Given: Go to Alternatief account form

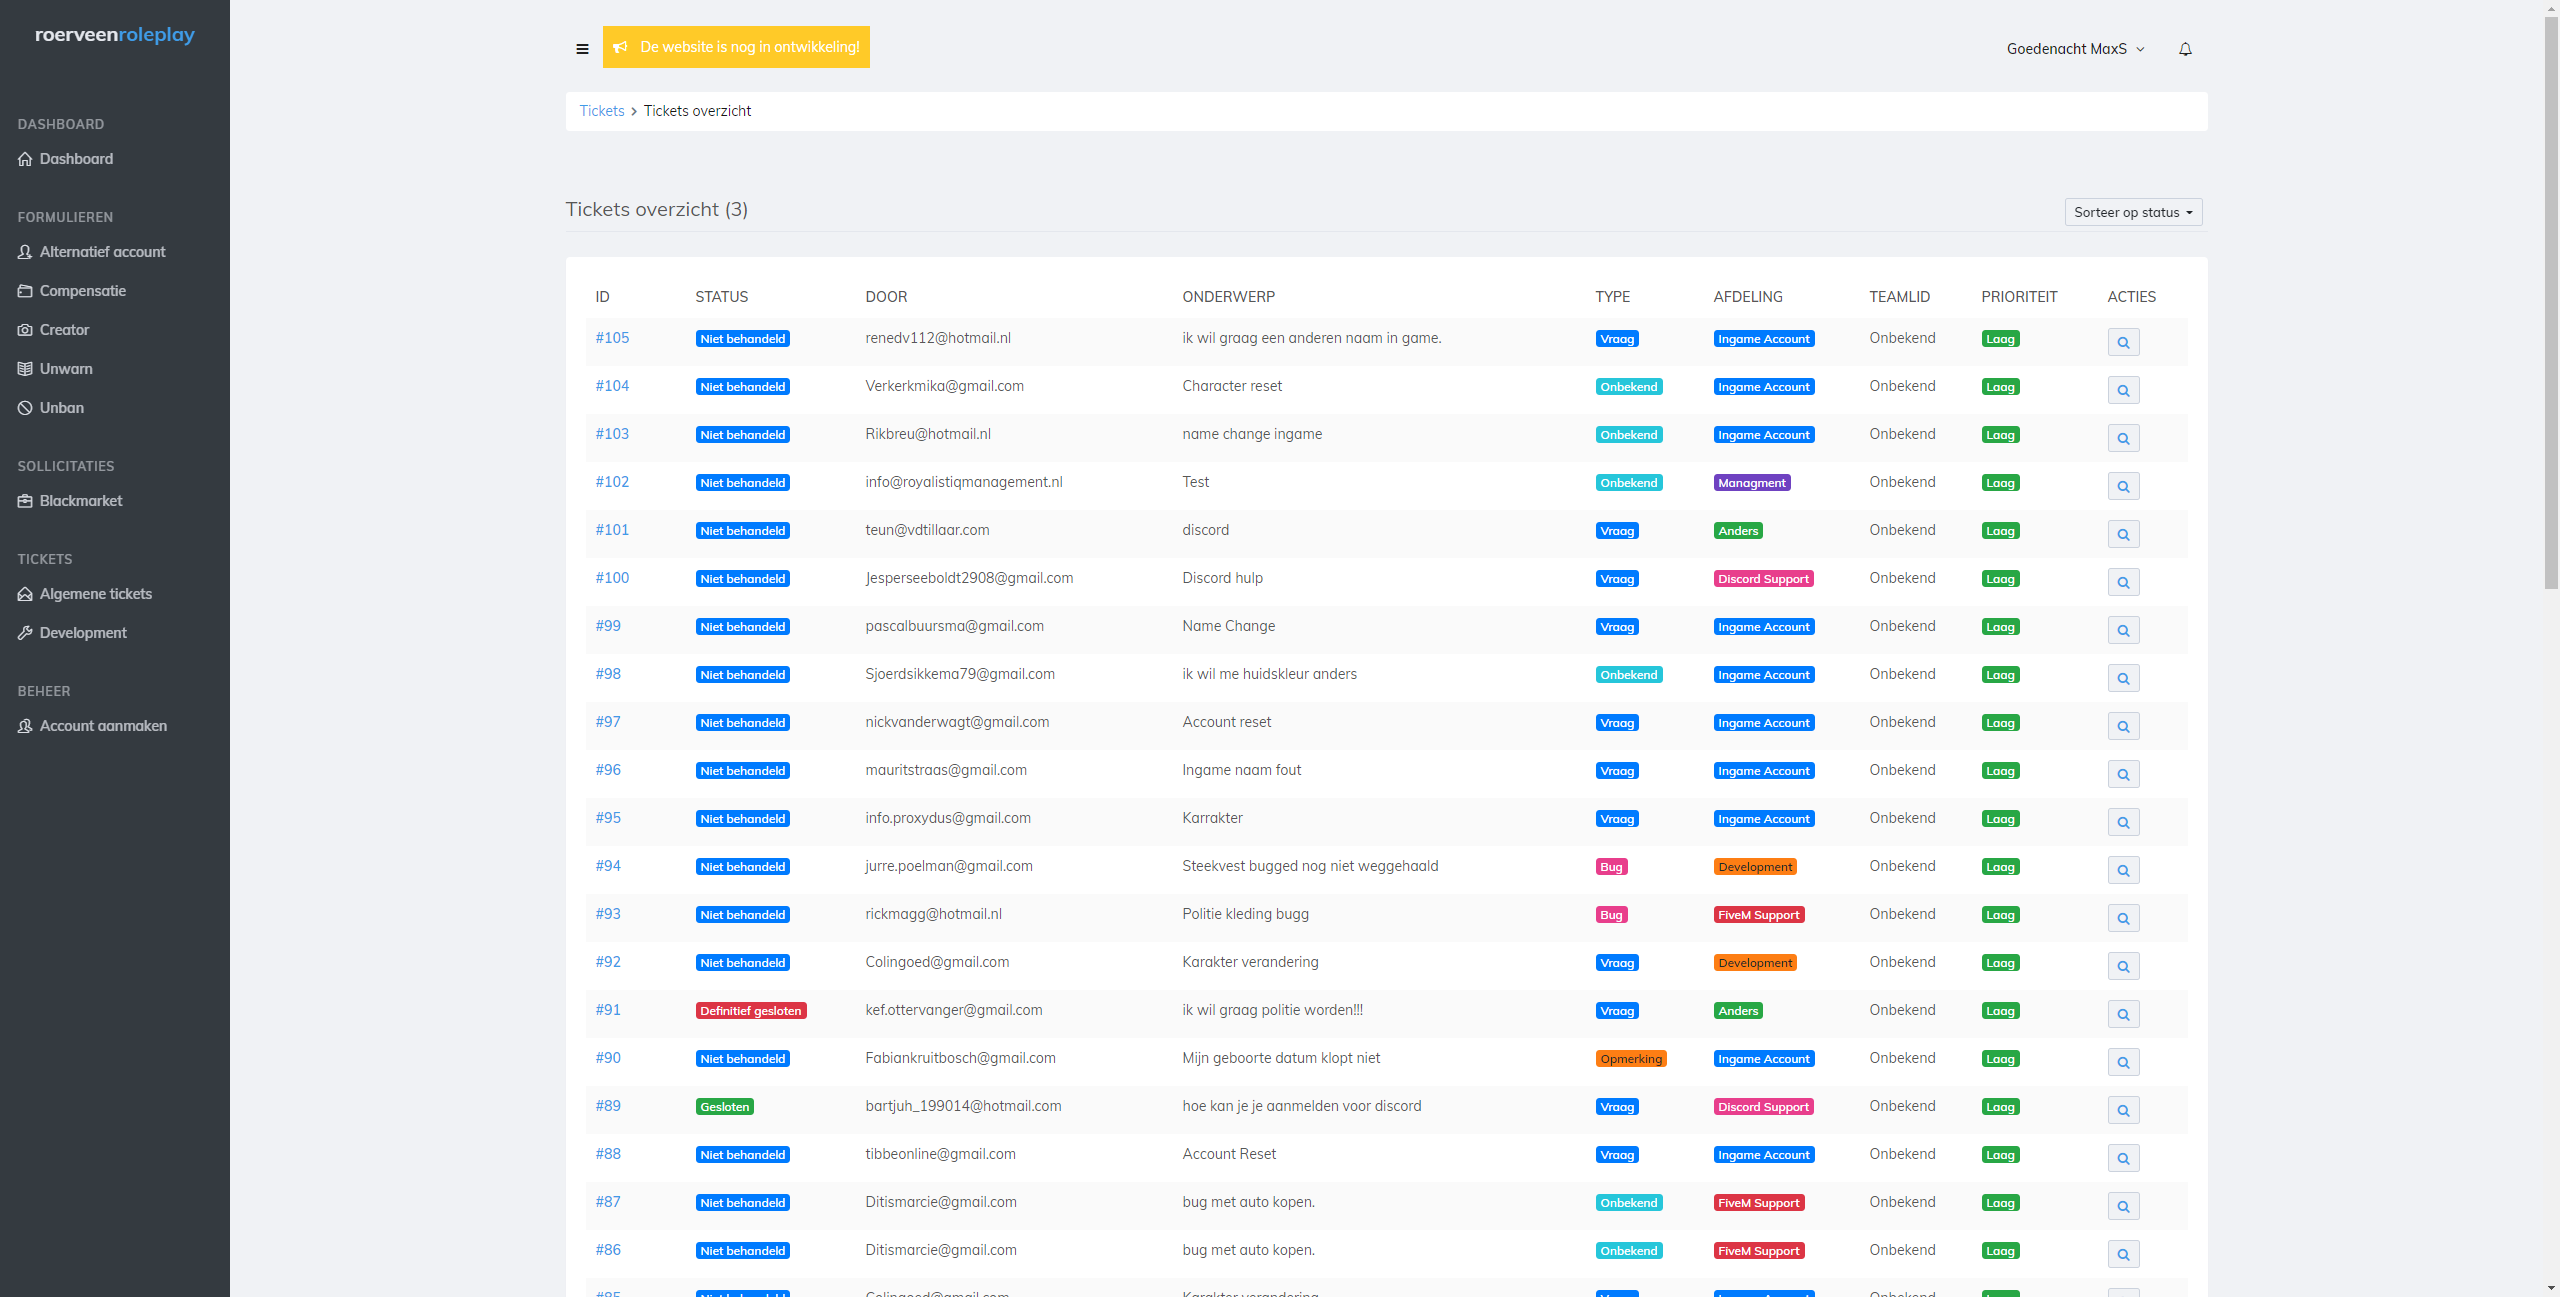Looking at the screenshot, I should click(102, 252).
